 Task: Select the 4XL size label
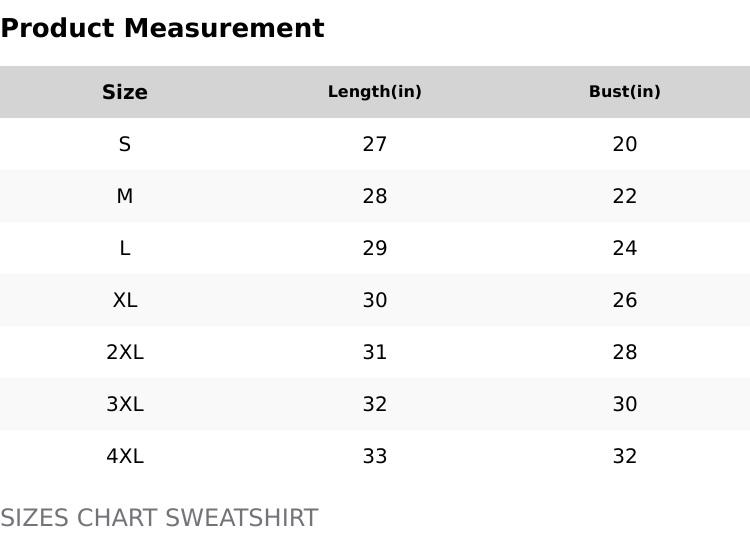[125, 456]
